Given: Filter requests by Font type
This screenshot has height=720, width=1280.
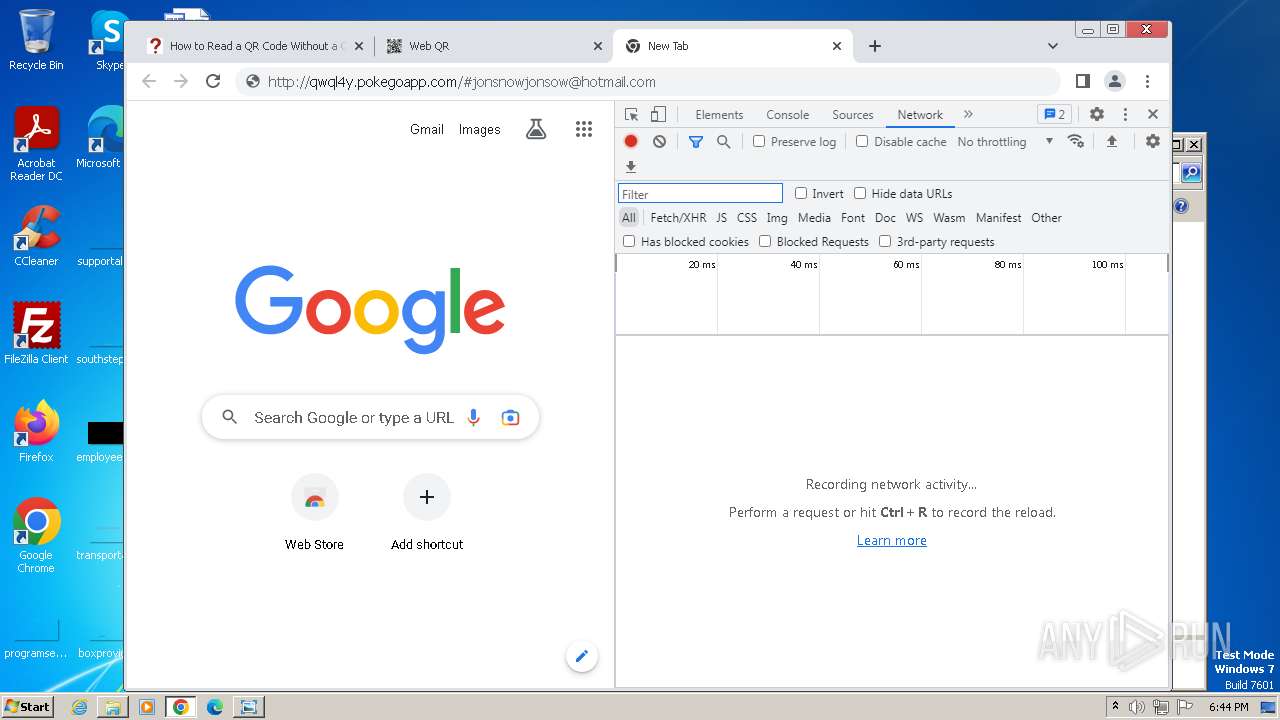Looking at the screenshot, I should pos(853,217).
